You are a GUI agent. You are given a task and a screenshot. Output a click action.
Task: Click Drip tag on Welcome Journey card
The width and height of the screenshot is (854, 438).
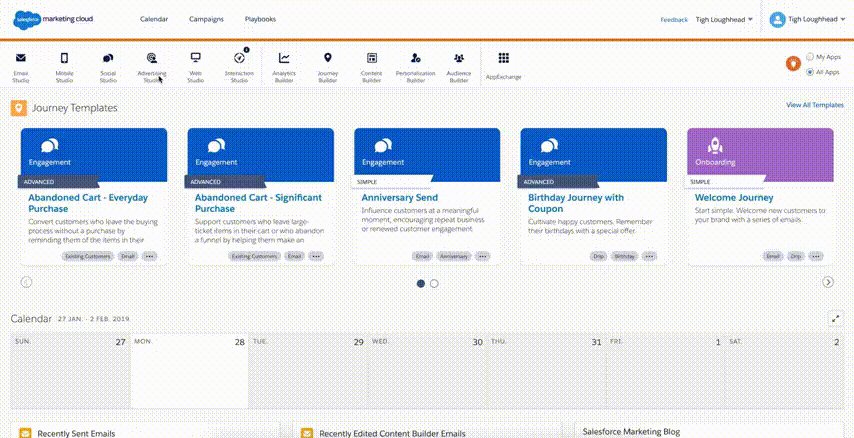pyautogui.click(x=795, y=256)
